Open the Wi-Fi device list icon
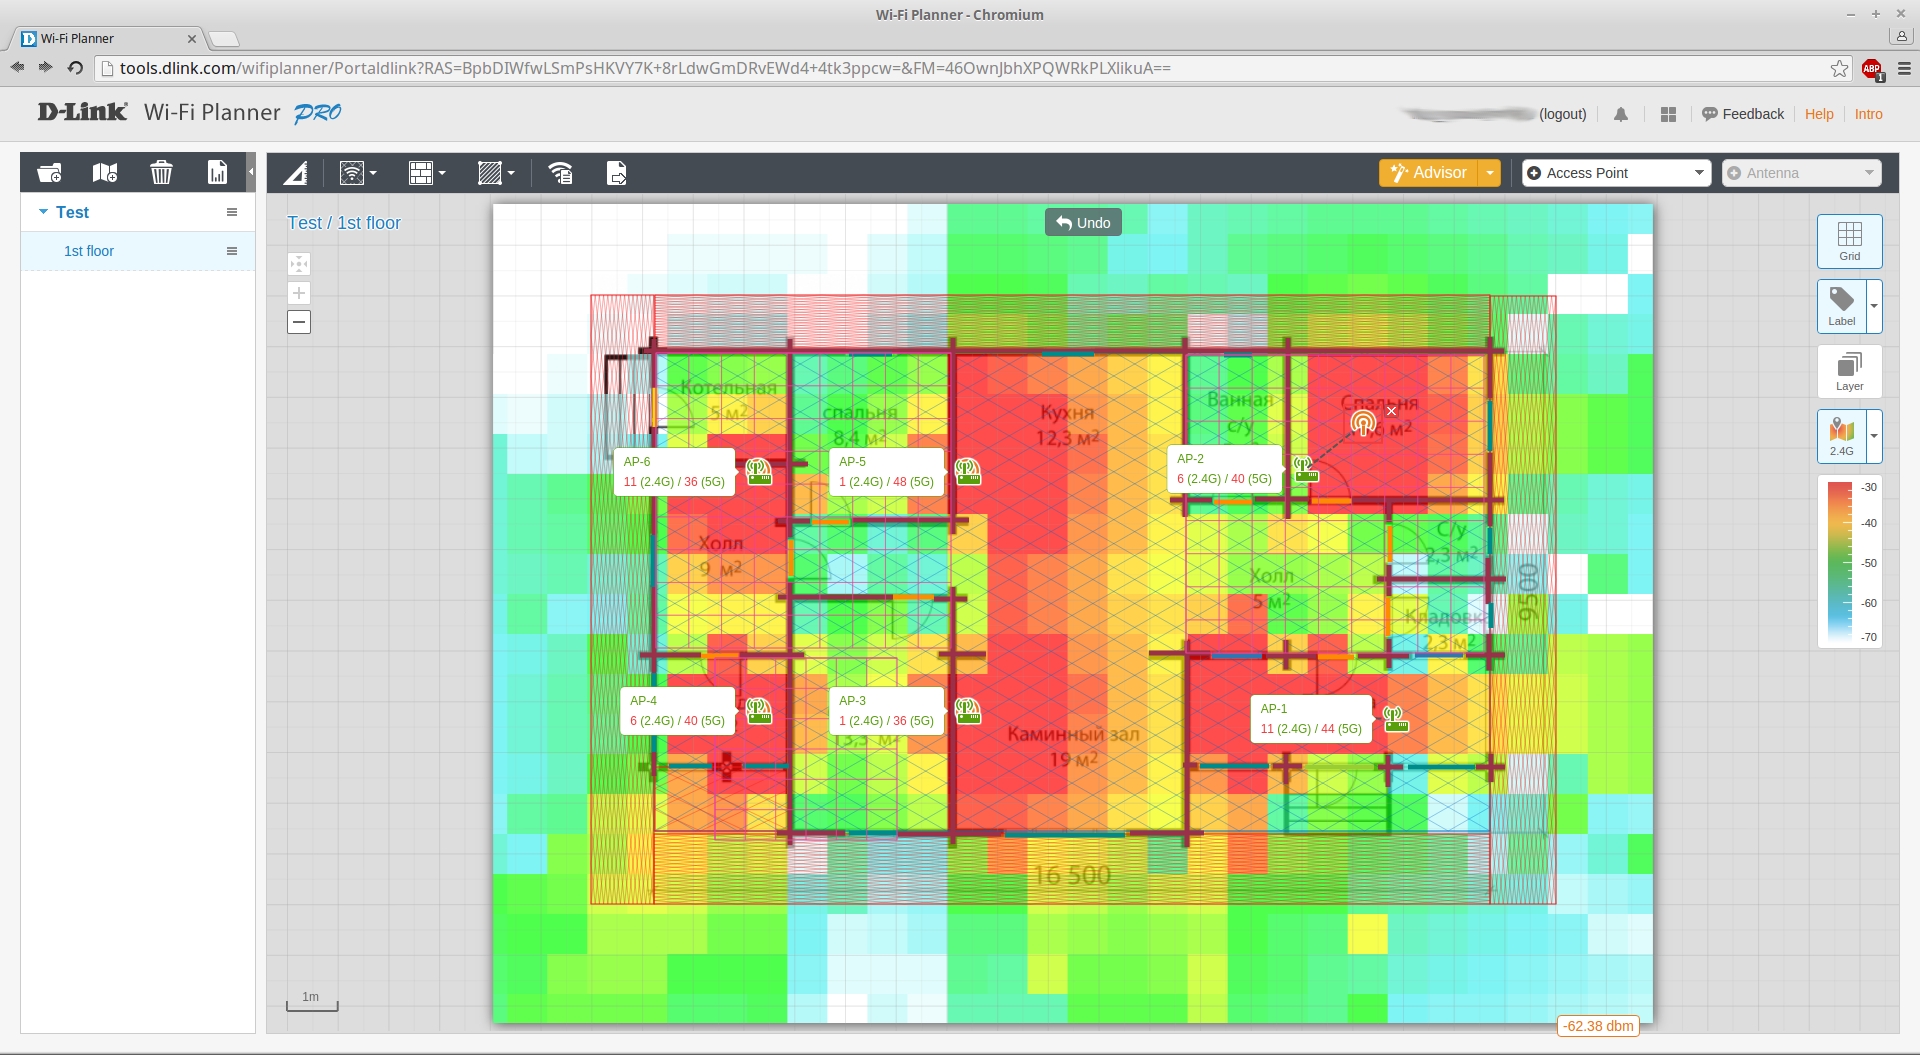1920x1055 pixels. point(561,173)
